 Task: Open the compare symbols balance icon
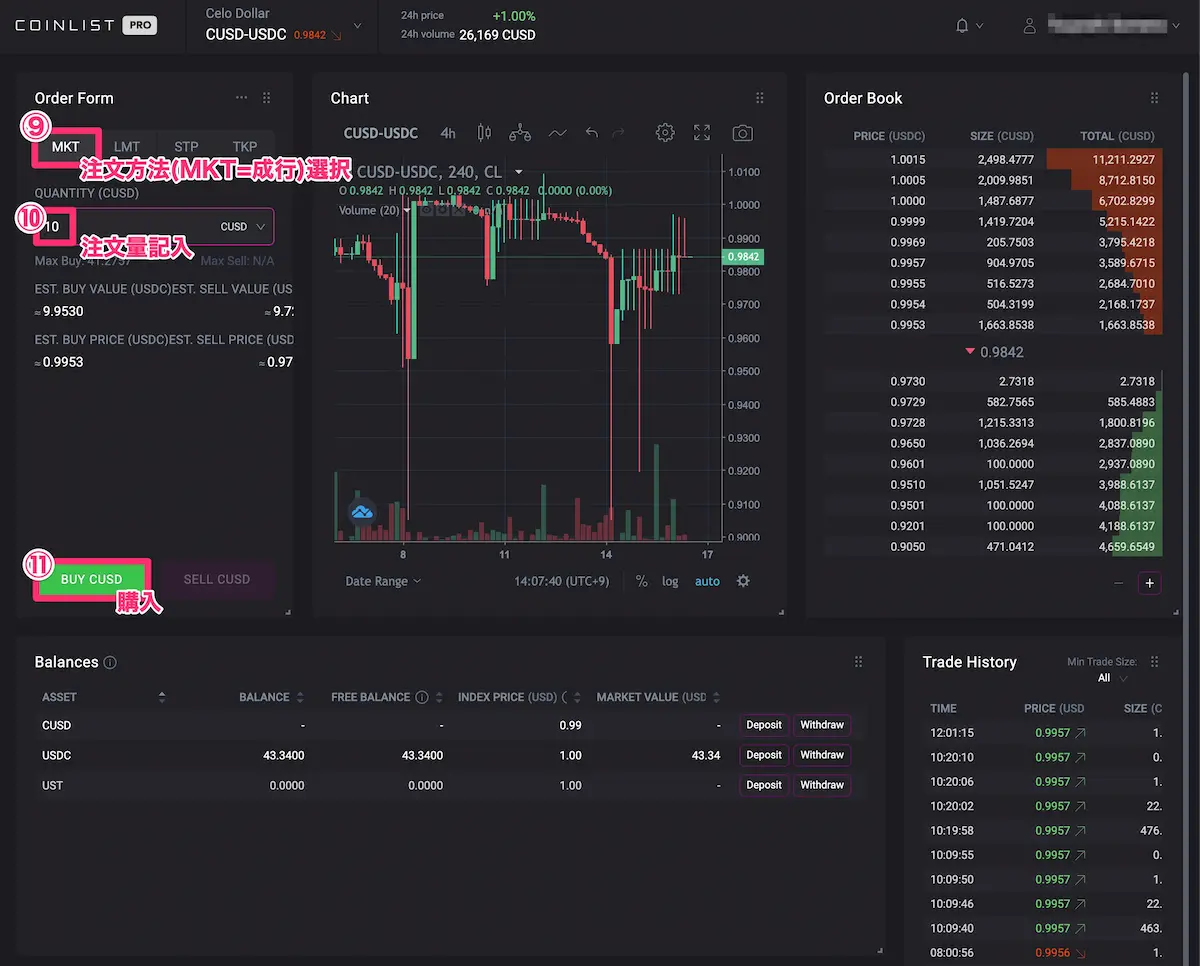[x=521, y=133]
